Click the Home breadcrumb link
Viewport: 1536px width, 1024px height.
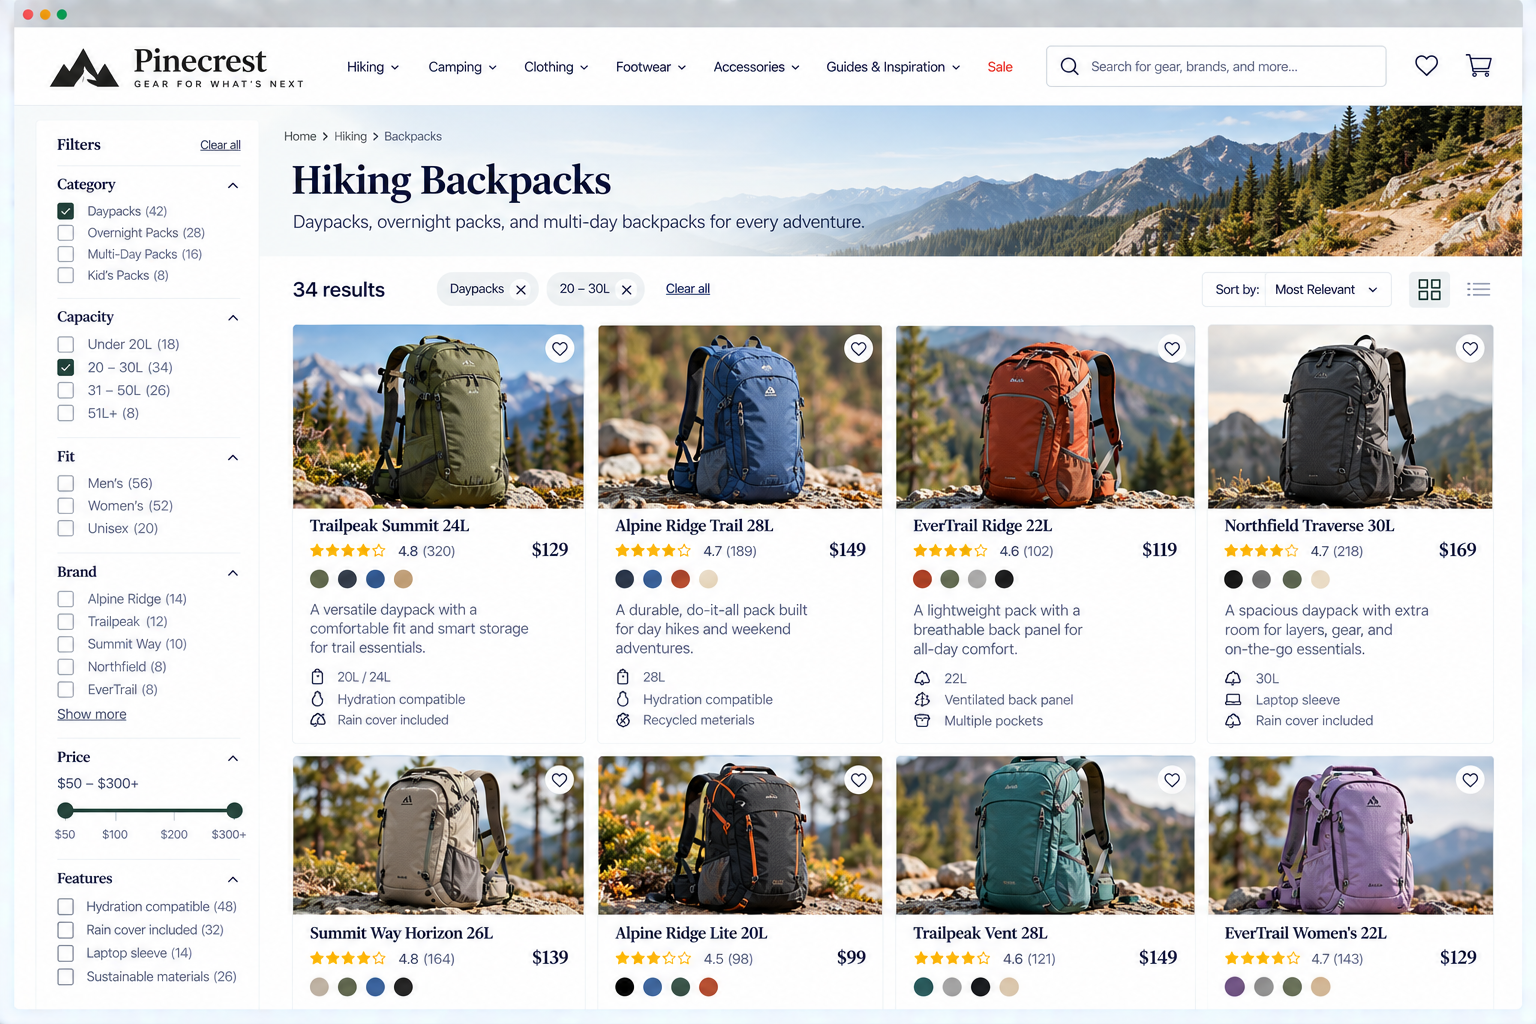pyautogui.click(x=300, y=136)
